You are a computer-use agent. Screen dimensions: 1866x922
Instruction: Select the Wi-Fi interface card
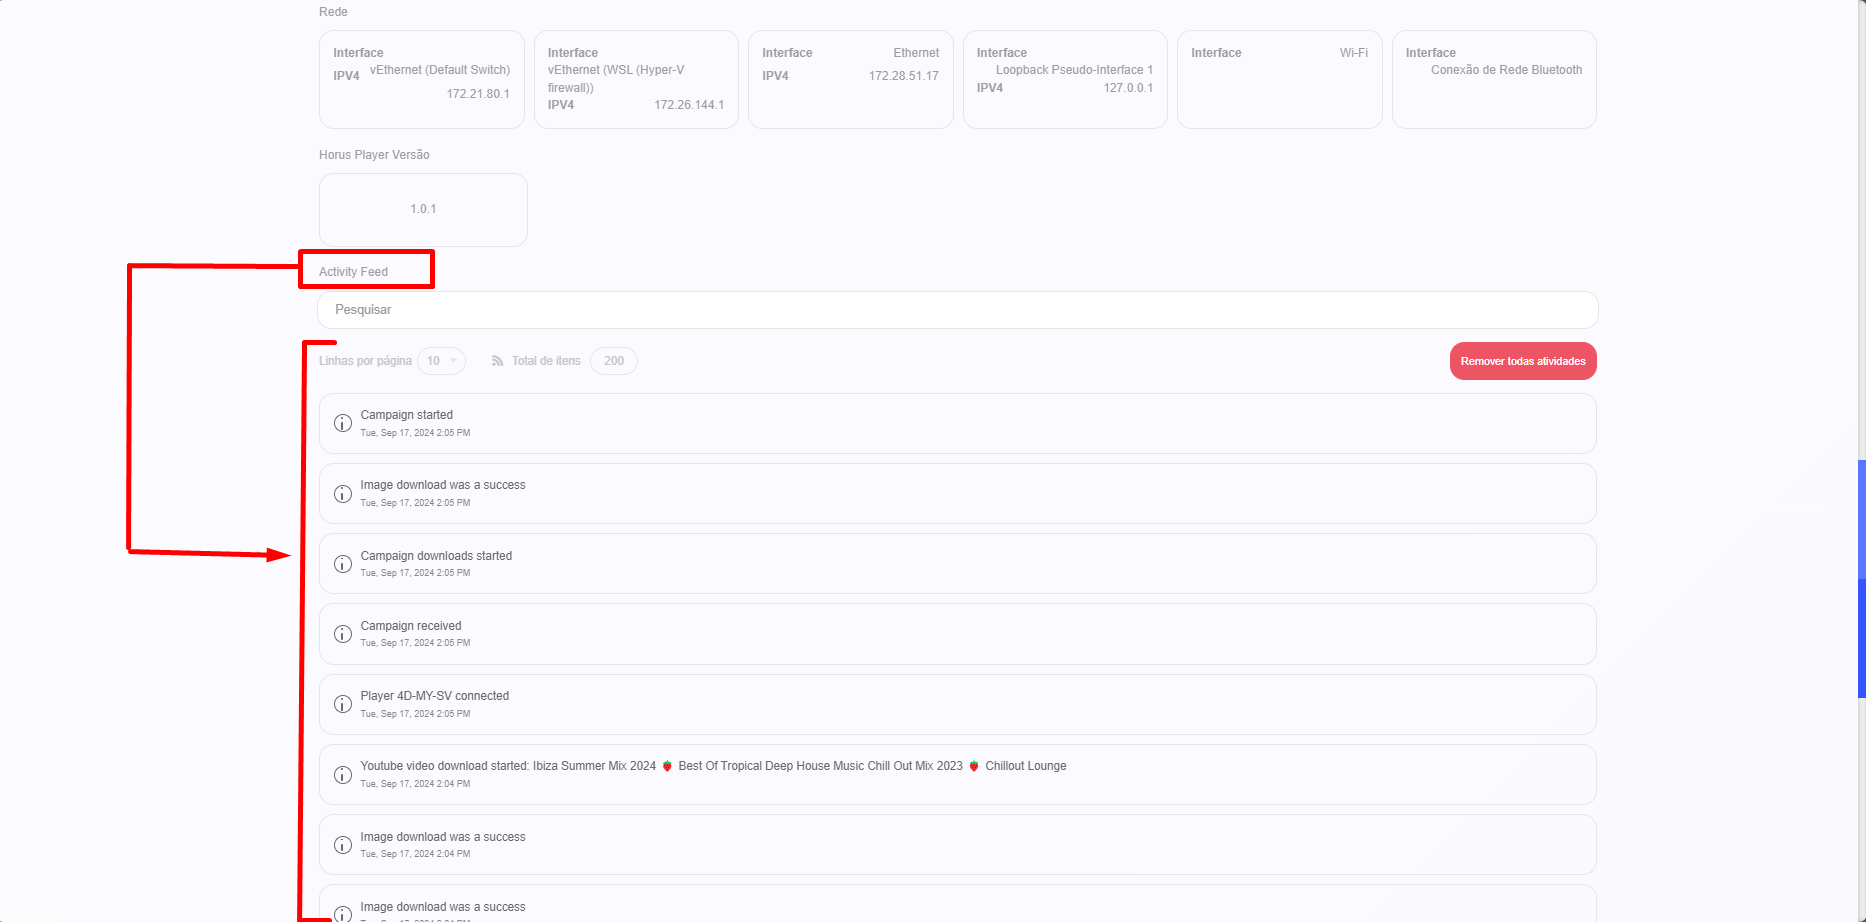(1279, 80)
